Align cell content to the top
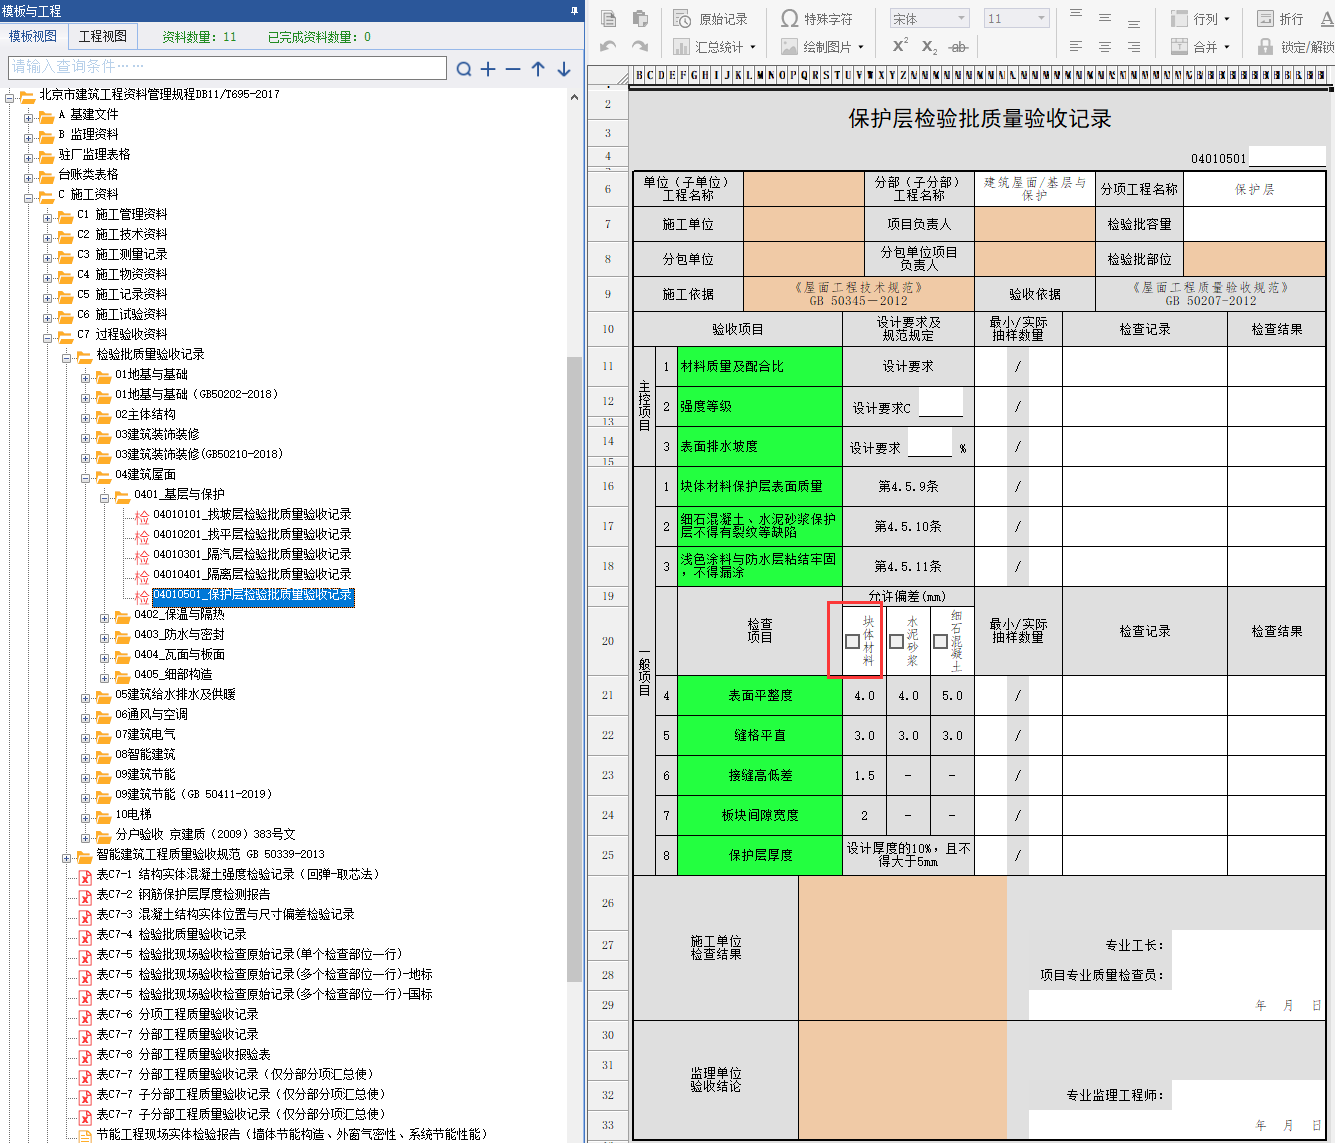1335x1143 pixels. point(1076,15)
